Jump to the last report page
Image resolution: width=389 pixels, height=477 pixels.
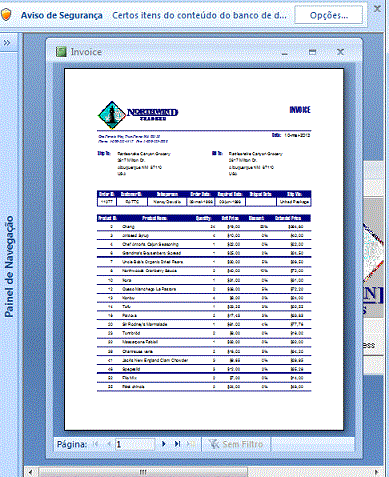[177, 444]
